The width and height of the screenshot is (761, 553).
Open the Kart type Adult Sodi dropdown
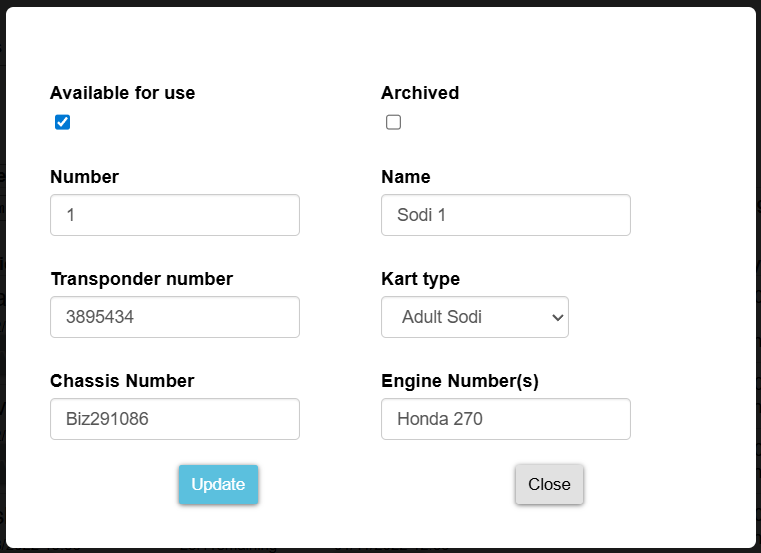(x=475, y=317)
